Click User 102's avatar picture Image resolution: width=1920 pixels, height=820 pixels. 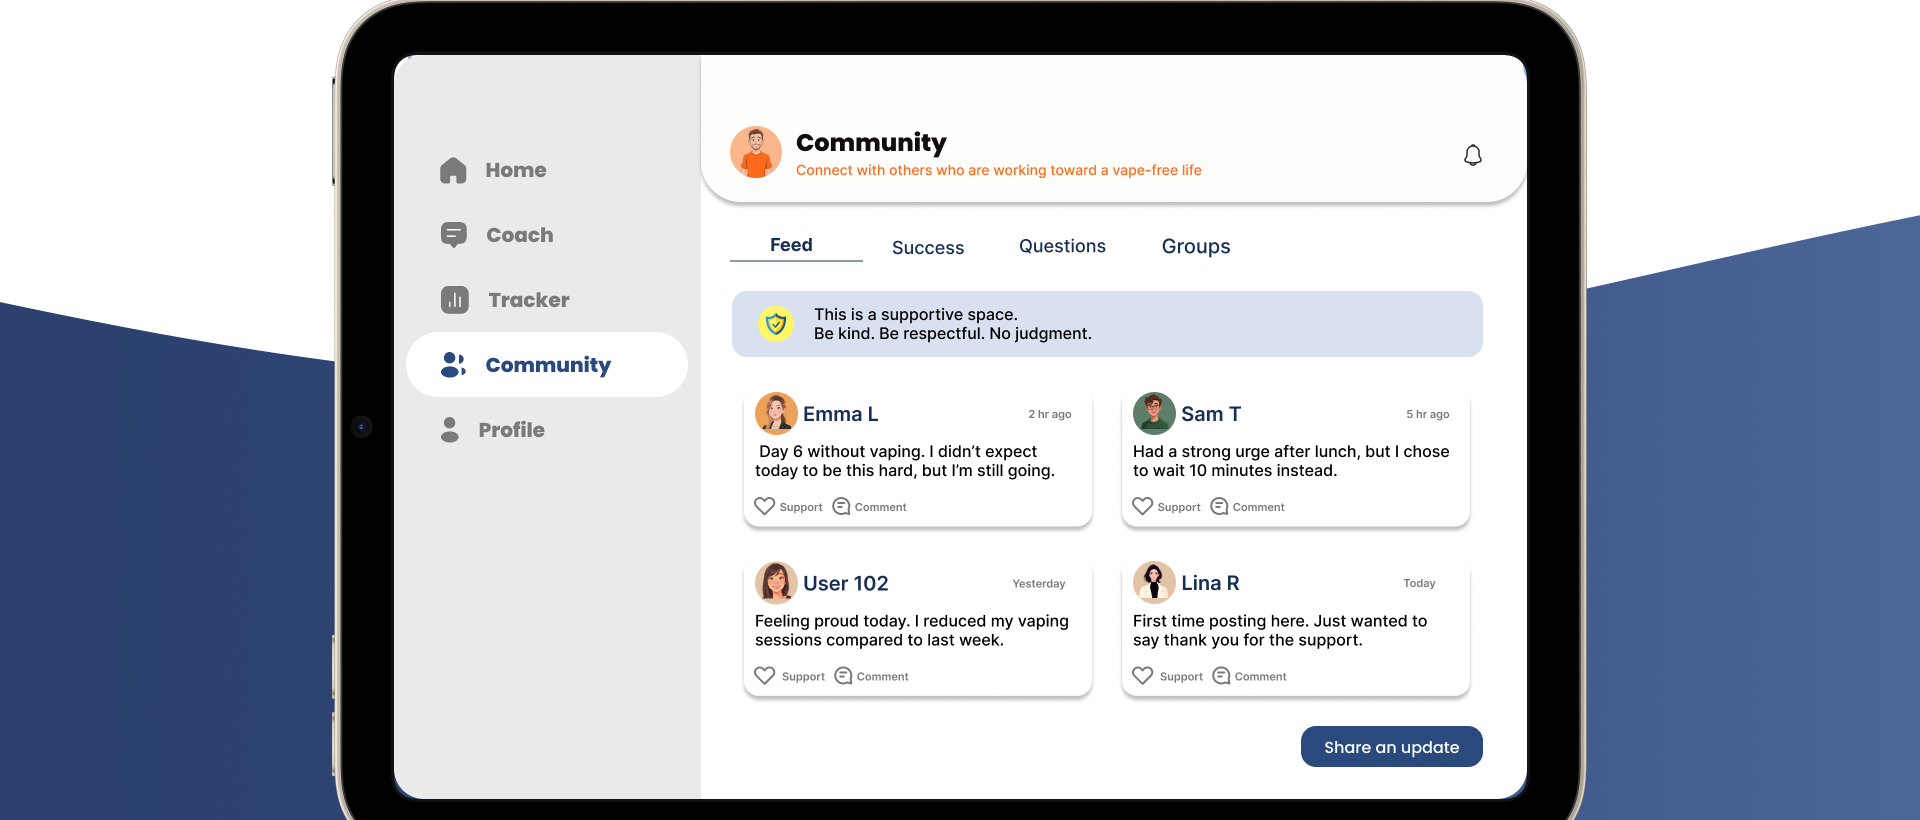(x=776, y=582)
